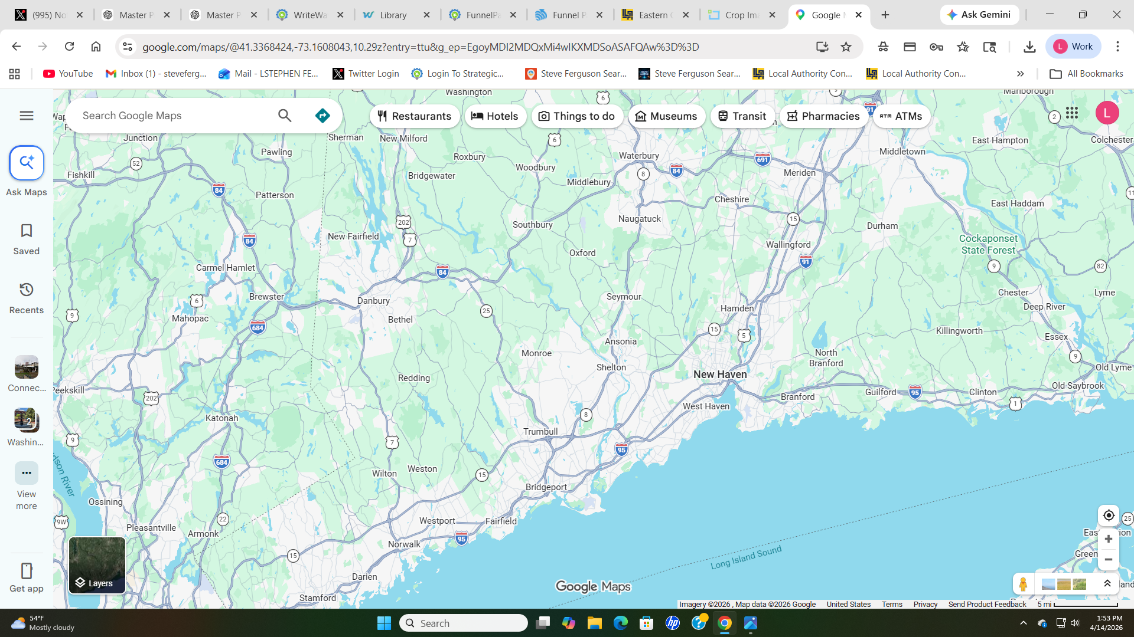Switch to the Library browser tab
1134x637 pixels.
392,15
